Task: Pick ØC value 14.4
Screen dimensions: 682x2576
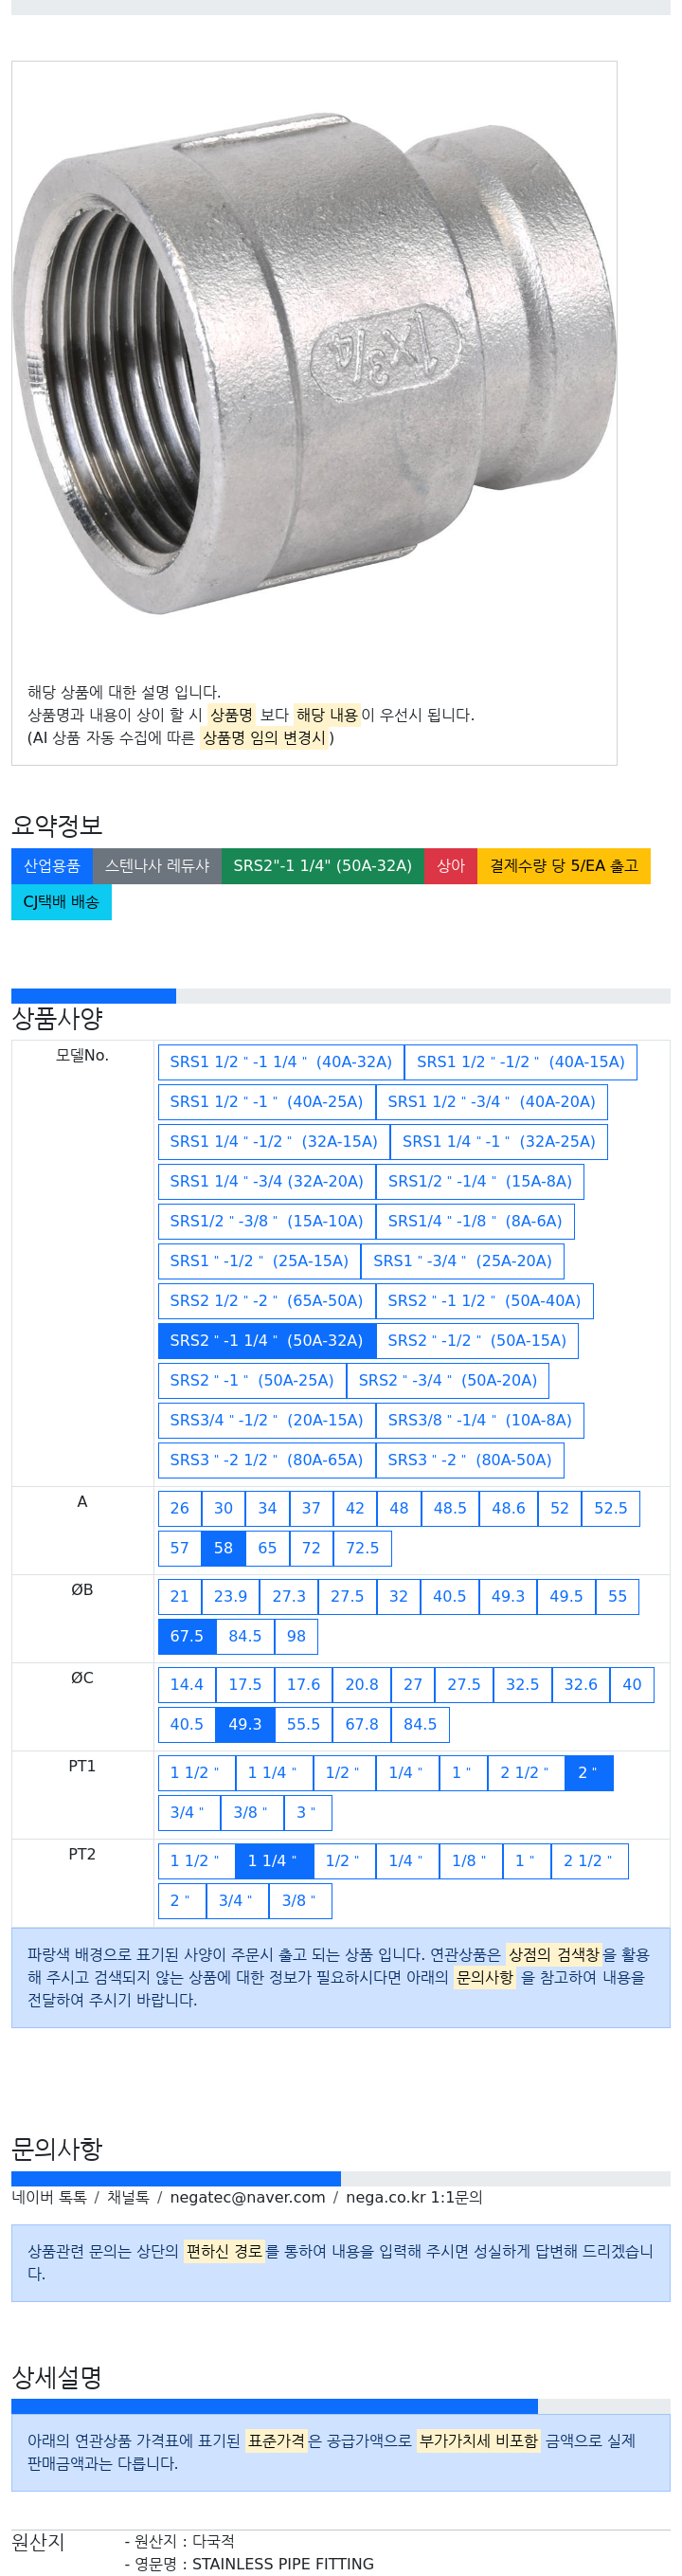Action: pos(187,1683)
